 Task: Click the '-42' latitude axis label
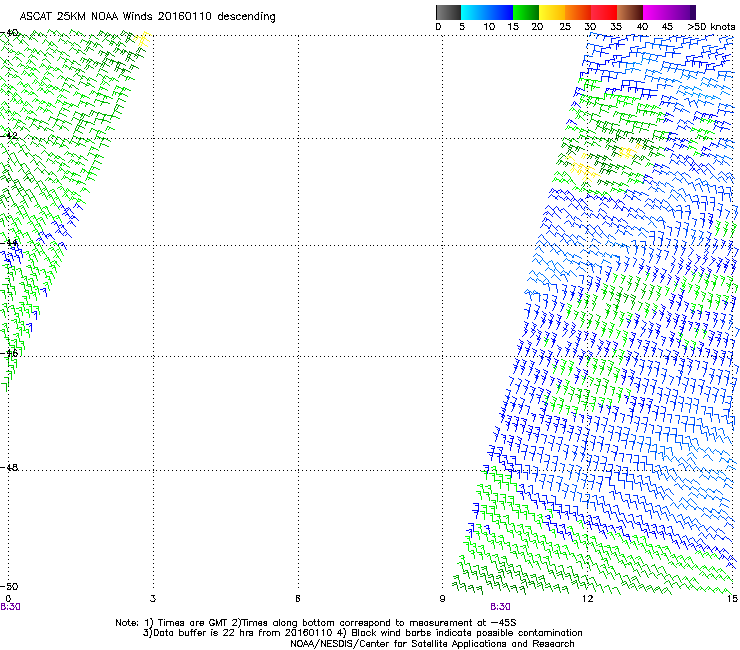(9, 135)
